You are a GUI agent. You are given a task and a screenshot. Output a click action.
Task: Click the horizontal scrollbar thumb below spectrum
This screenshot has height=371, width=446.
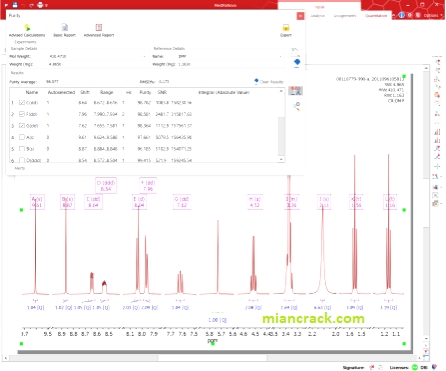pyautogui.click(x=212, y=358)
